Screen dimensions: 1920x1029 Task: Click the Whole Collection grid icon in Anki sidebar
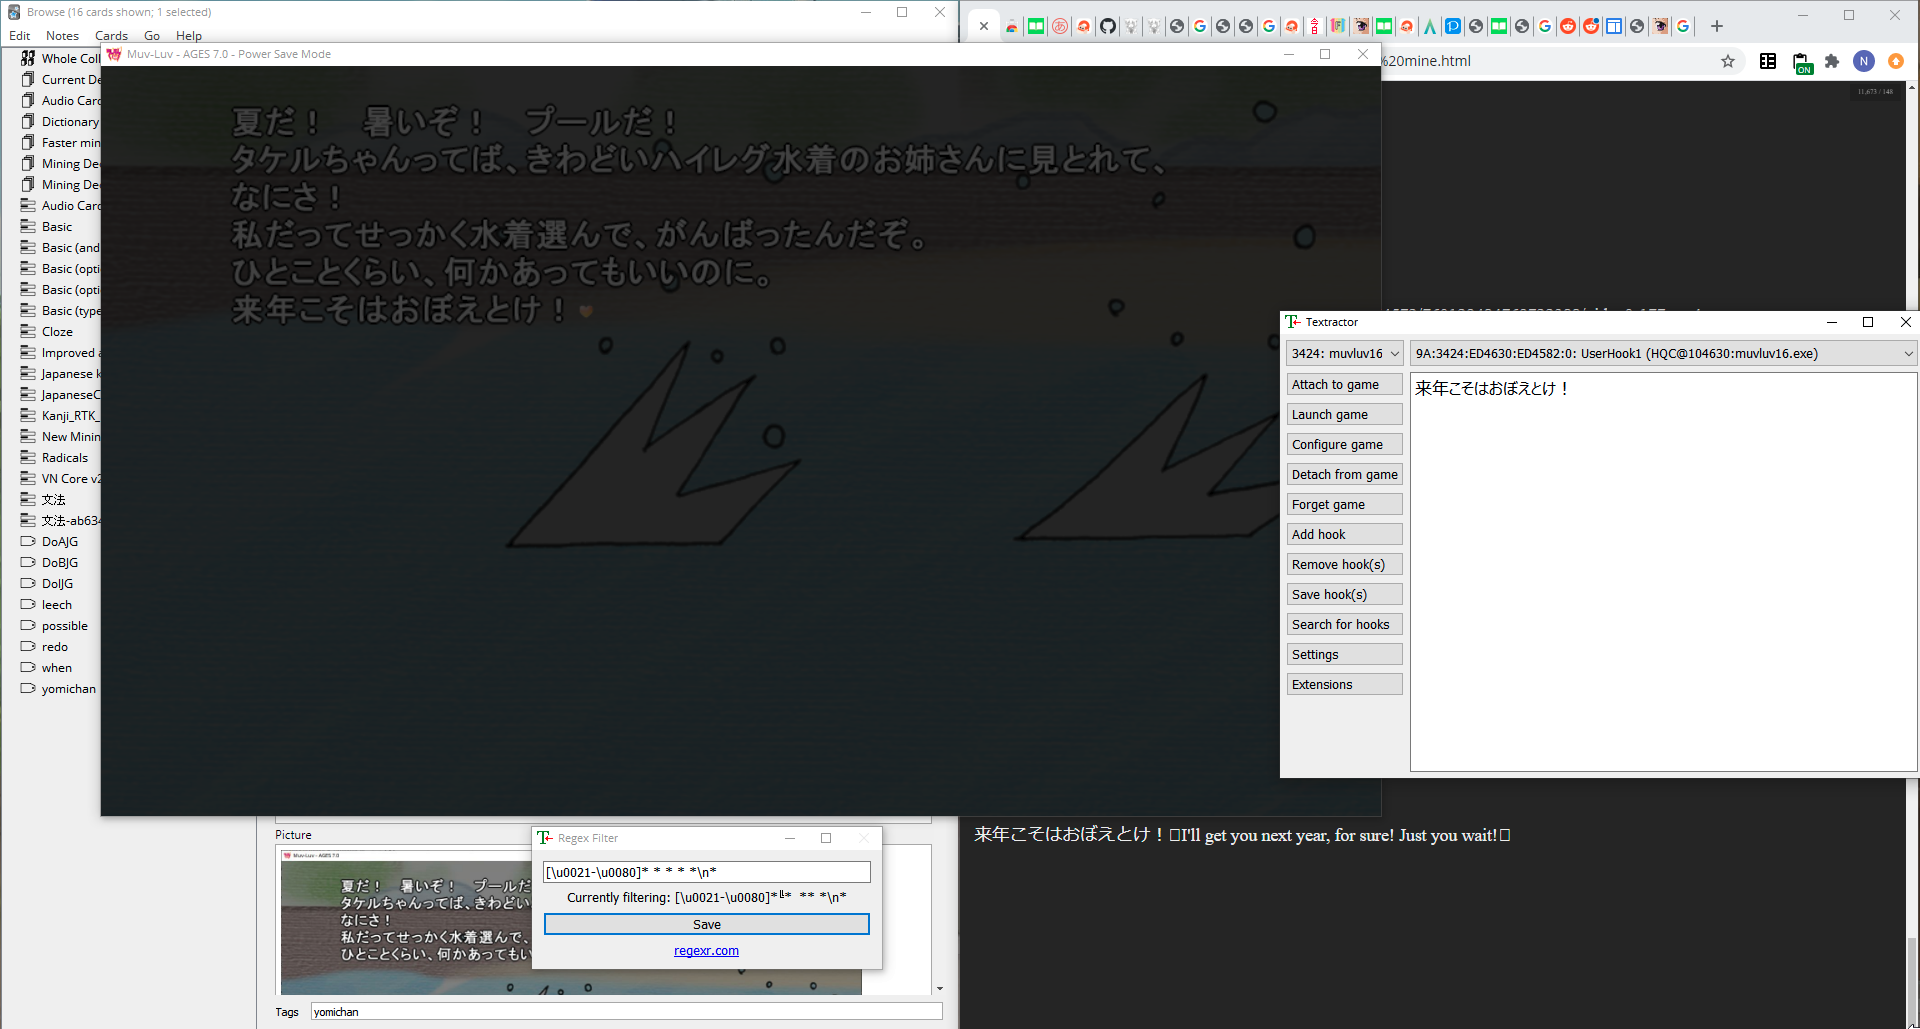(27, 58)
